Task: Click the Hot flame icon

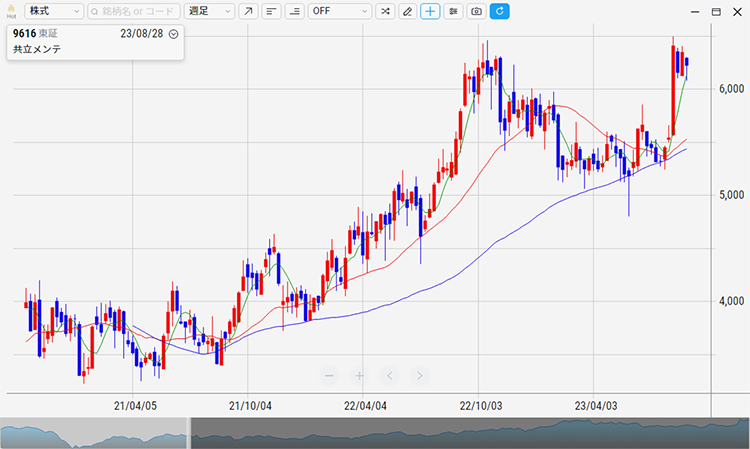Action: click(x=11, y=10)
